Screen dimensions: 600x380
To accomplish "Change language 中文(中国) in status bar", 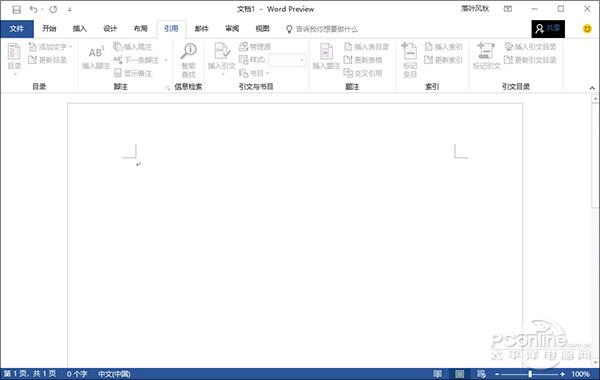I will tap(114, 374).
